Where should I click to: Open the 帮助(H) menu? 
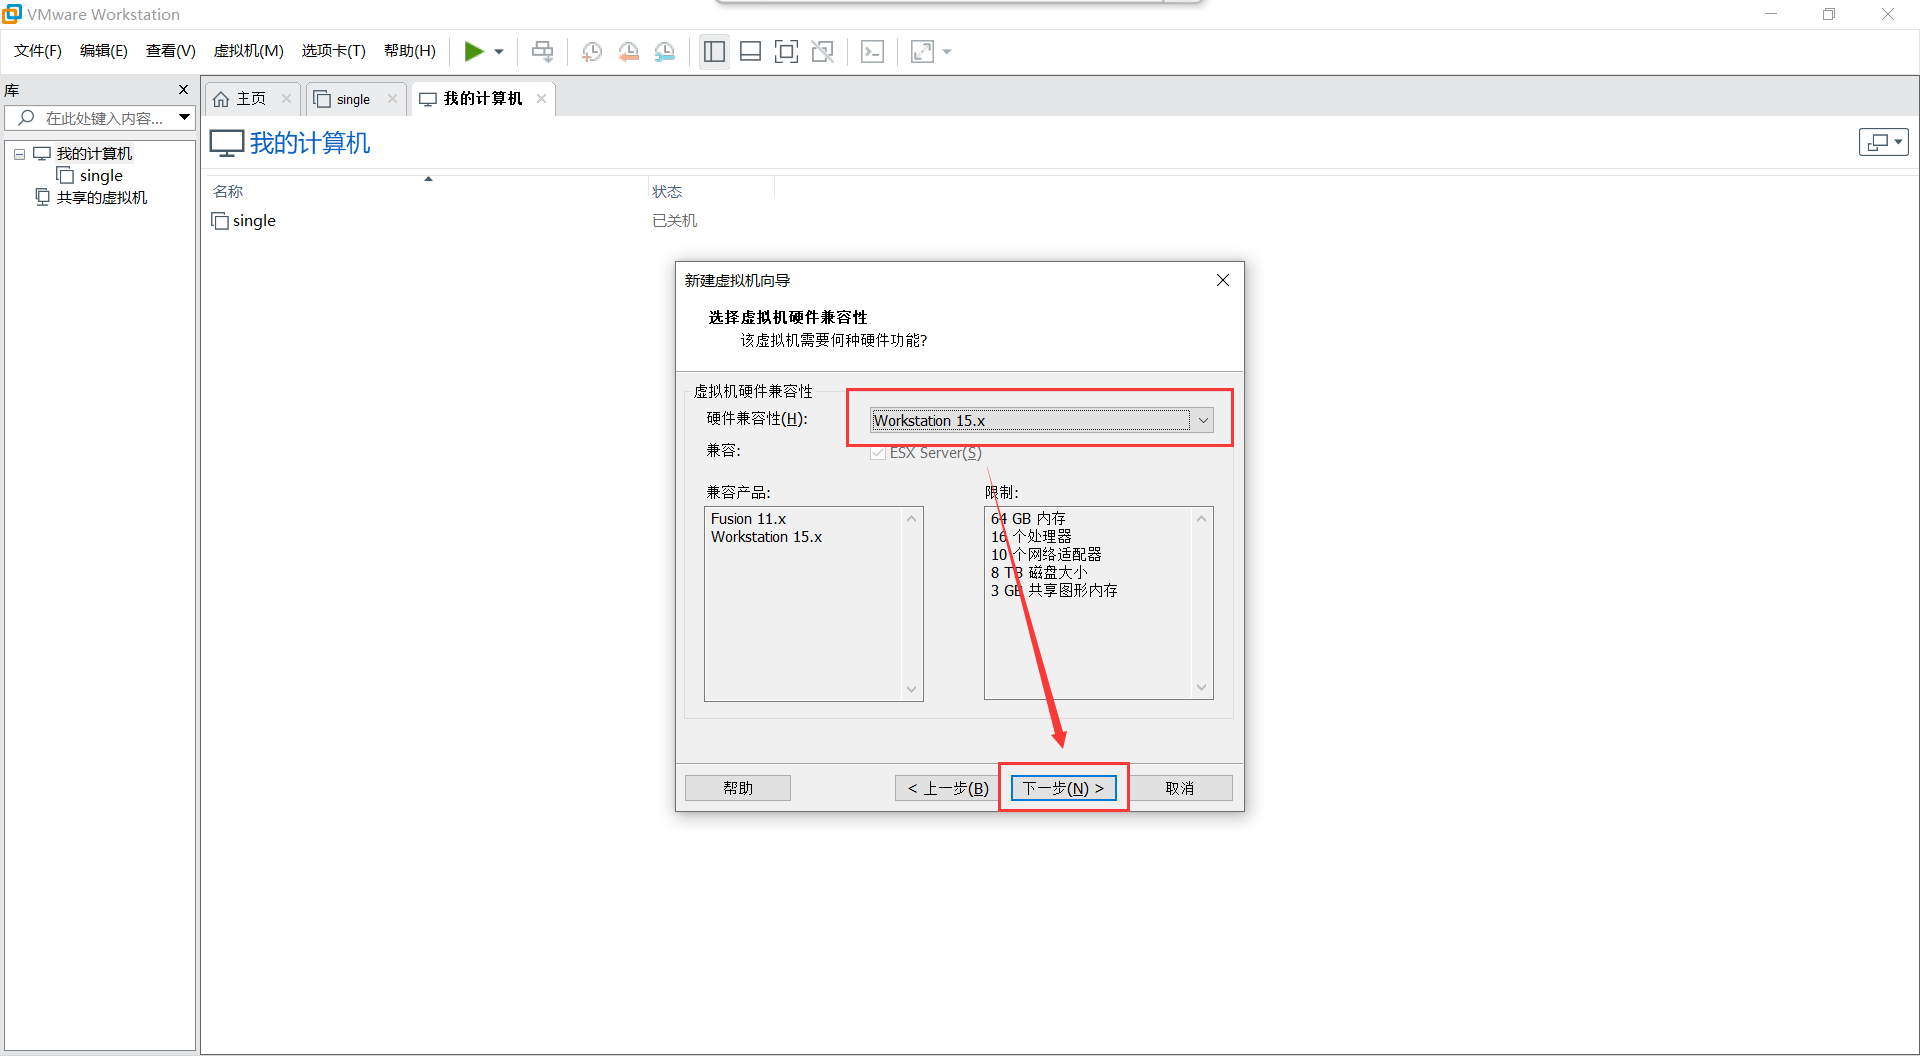pyautogui.click(x=410, y=51)
